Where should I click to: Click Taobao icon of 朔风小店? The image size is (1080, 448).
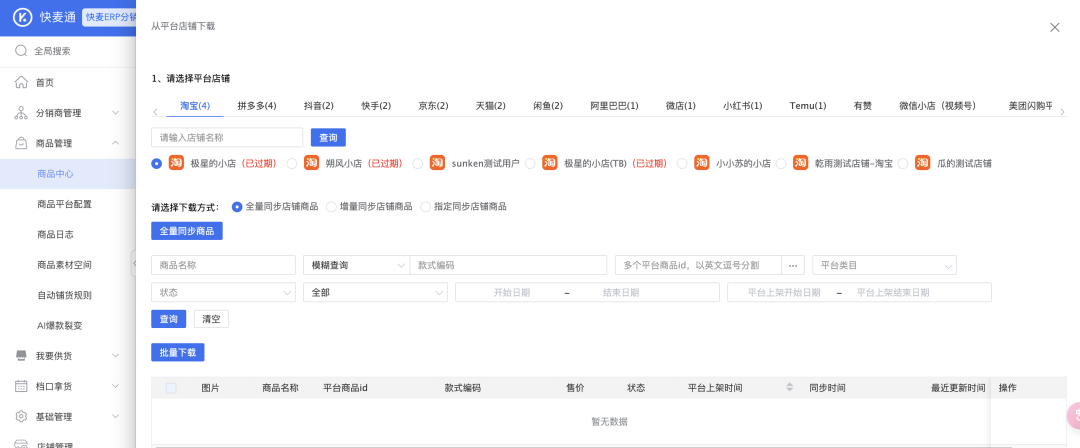[x=311, y=163]
